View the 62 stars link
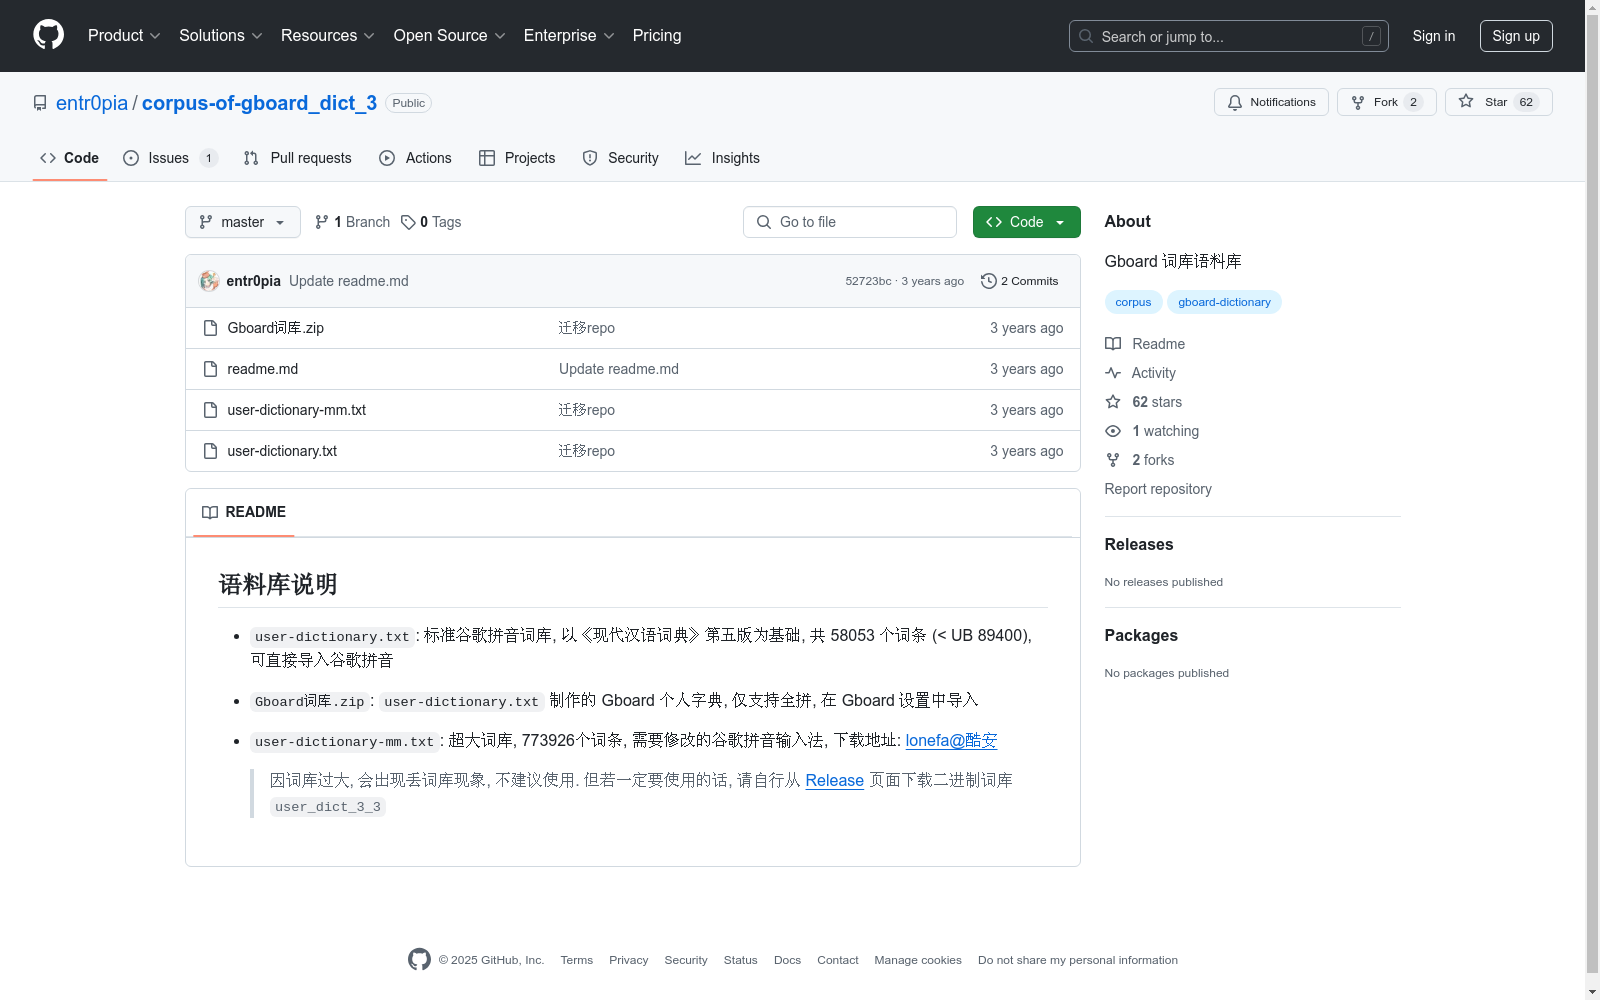 point(1144,402)
